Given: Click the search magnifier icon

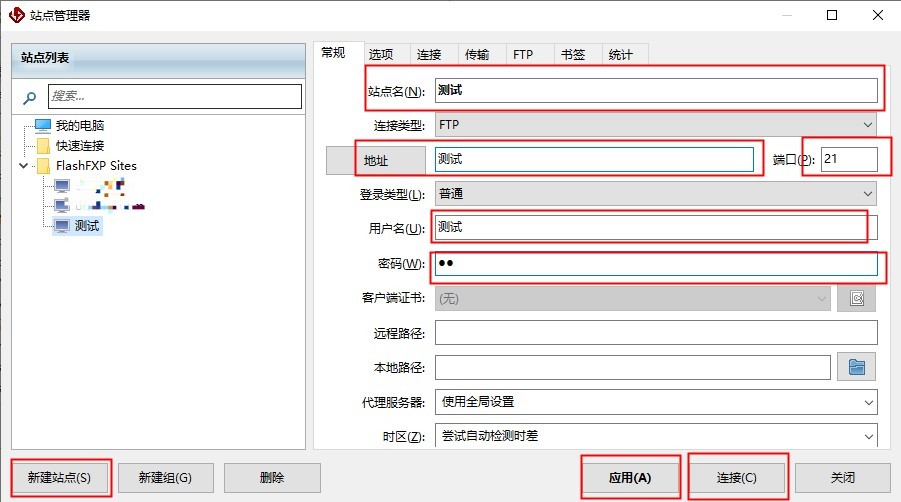Looking at the screenshot, I should pos(29,98).
